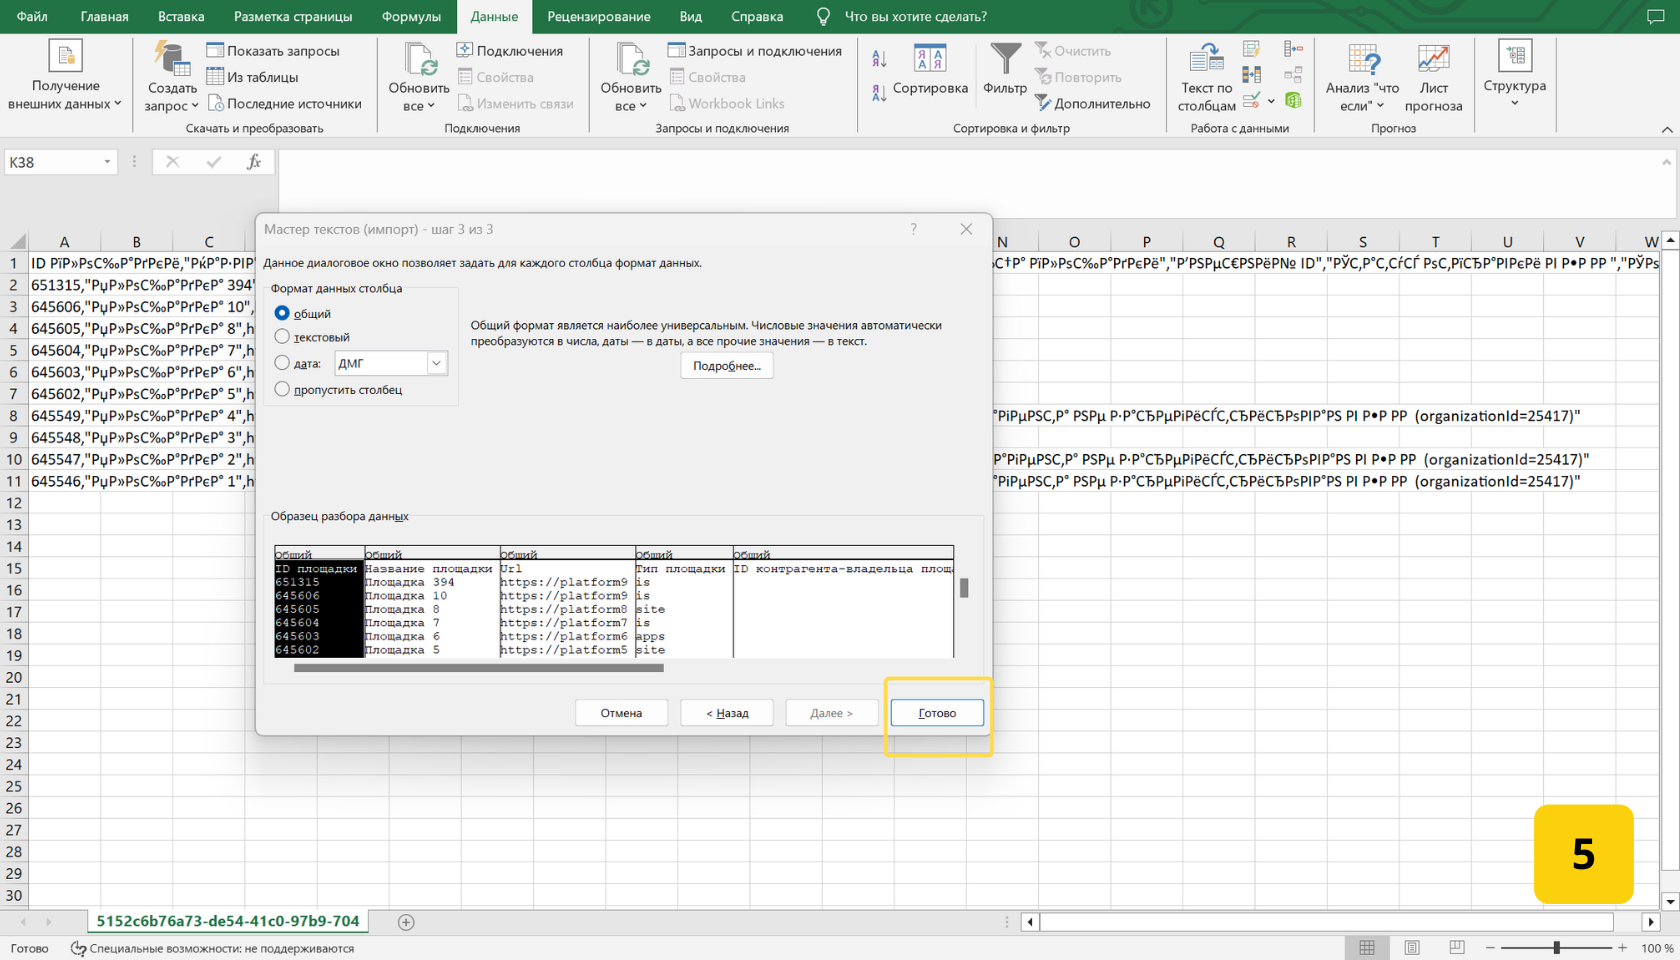Click Insert Function fx icon
1680x960 pixels.
point(254,162)
